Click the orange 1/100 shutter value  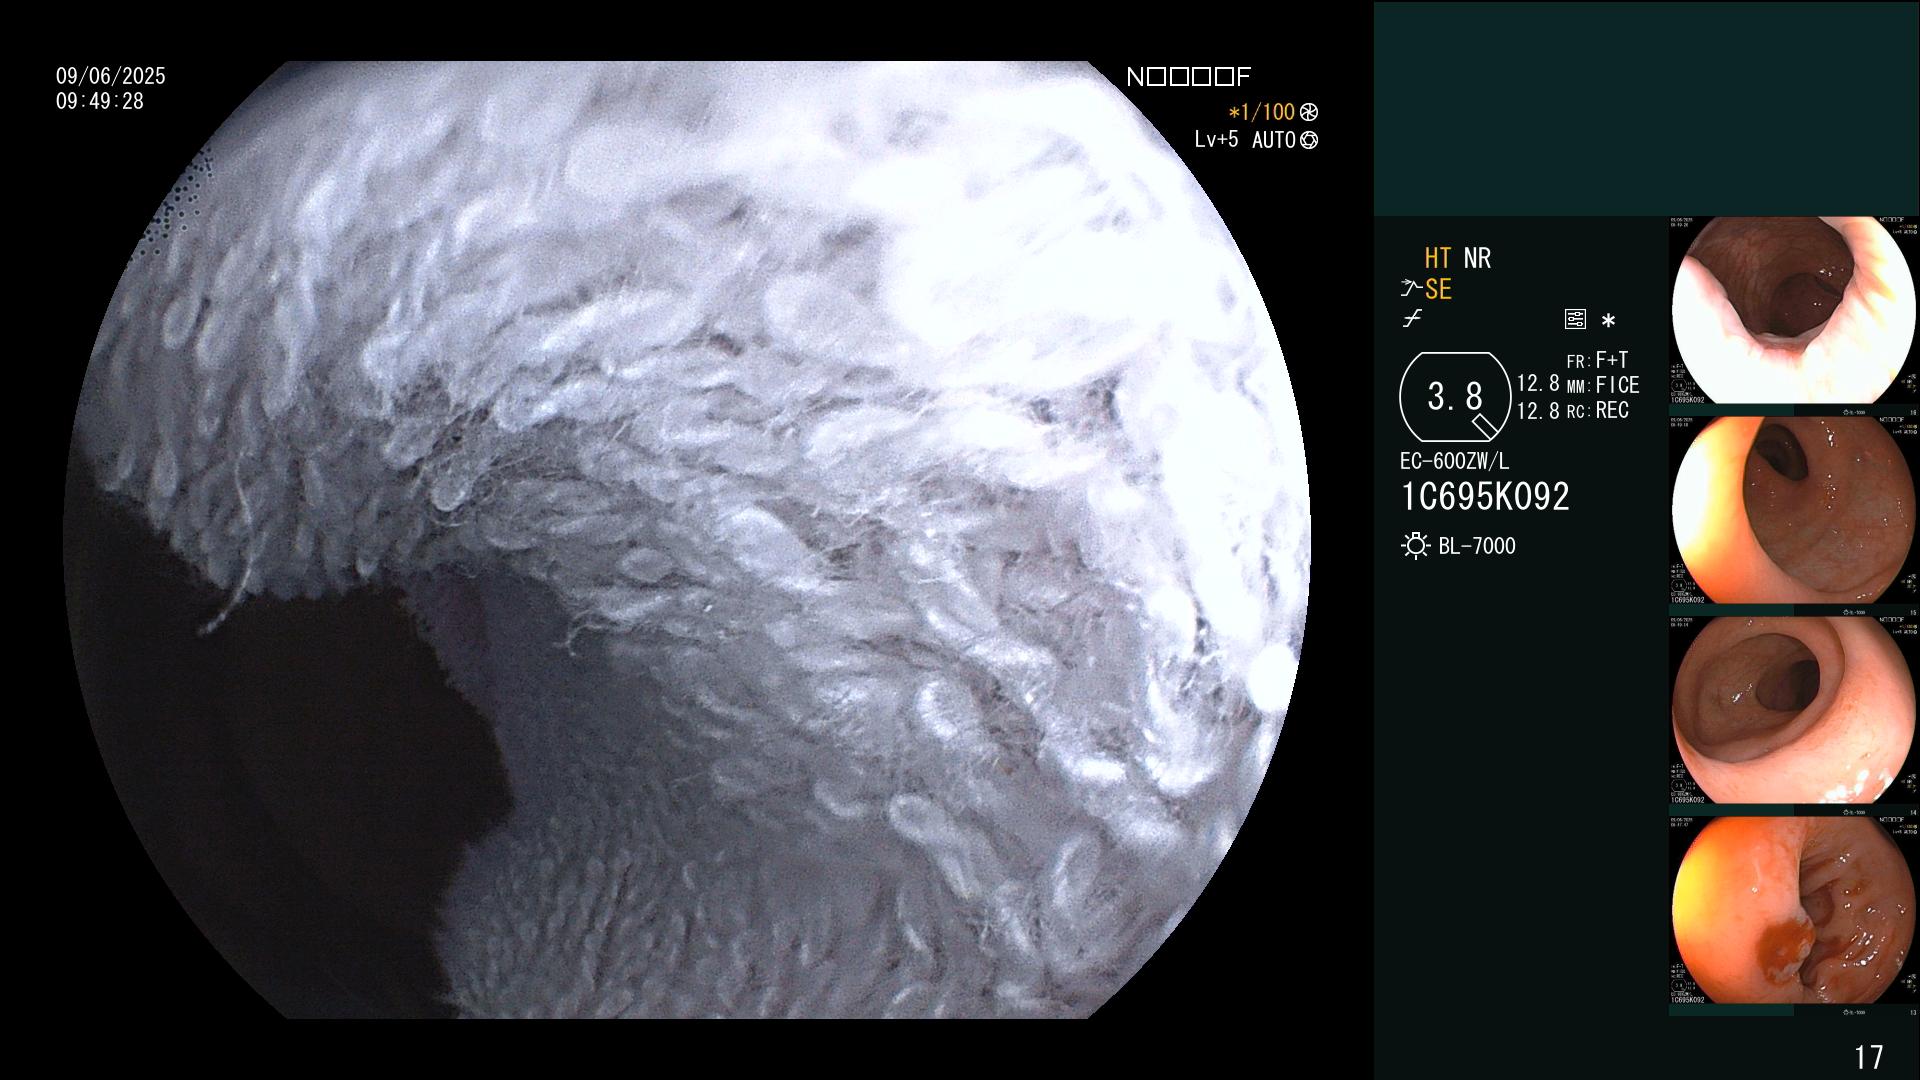coord(1261,113)
